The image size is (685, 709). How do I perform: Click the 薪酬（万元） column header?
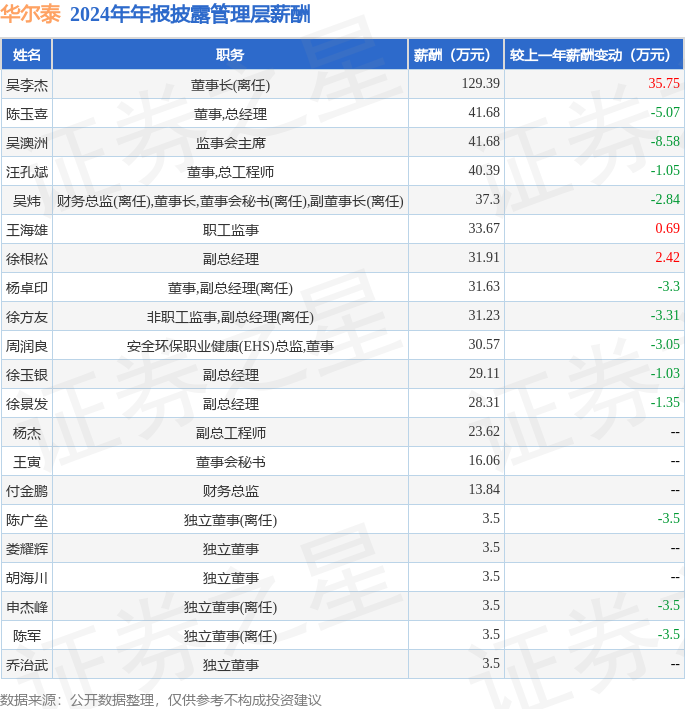point(456,55)
